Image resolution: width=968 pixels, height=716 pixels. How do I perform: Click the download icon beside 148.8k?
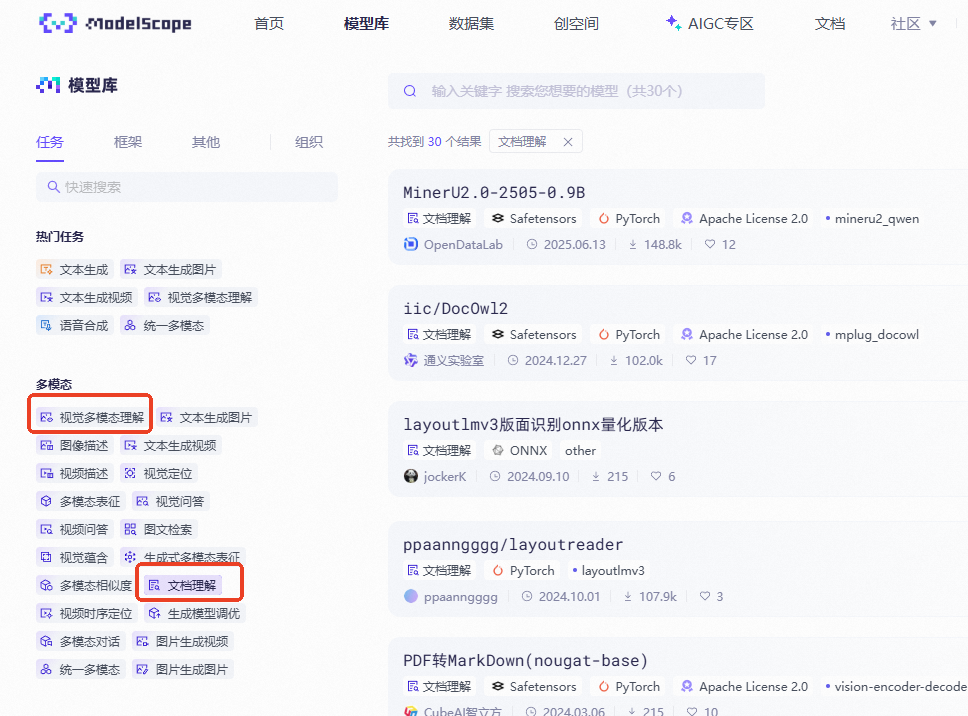click(x=633, y=244)
